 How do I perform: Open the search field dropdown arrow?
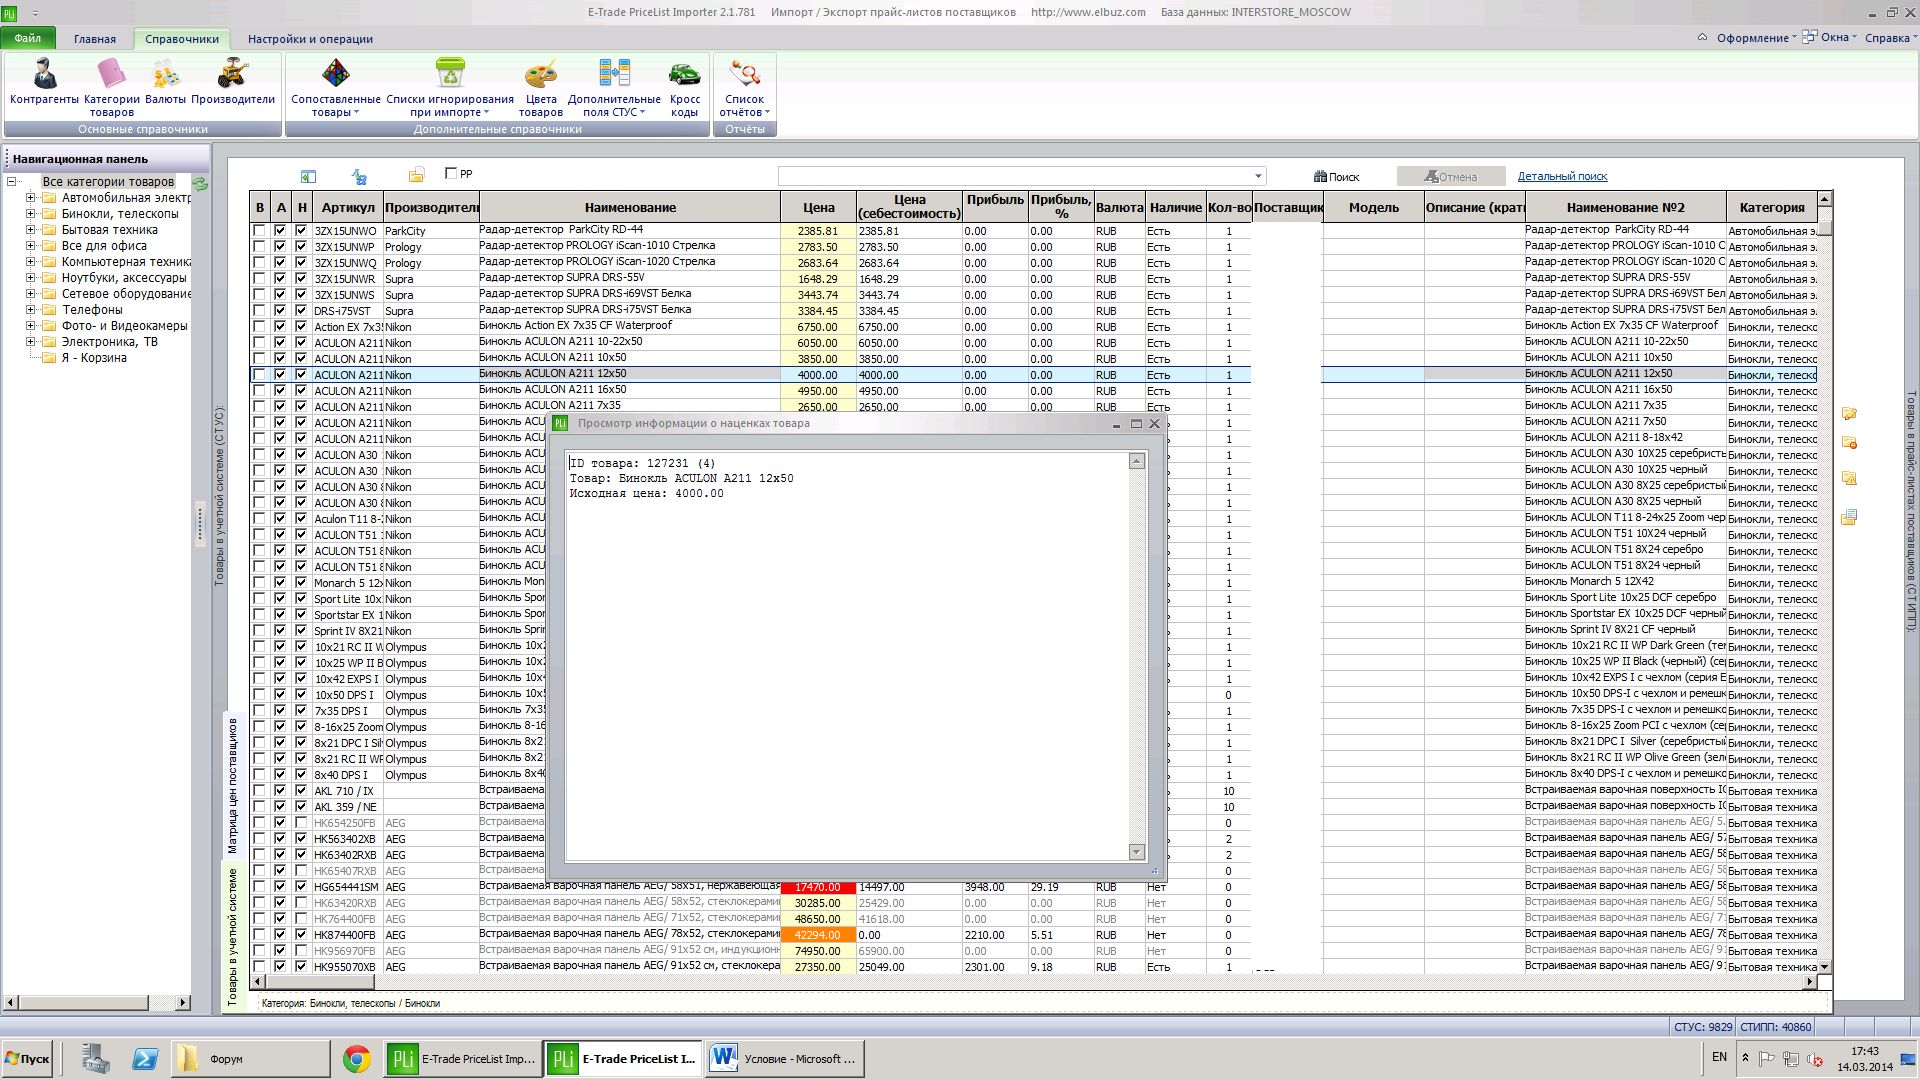tap(1258, 177)
